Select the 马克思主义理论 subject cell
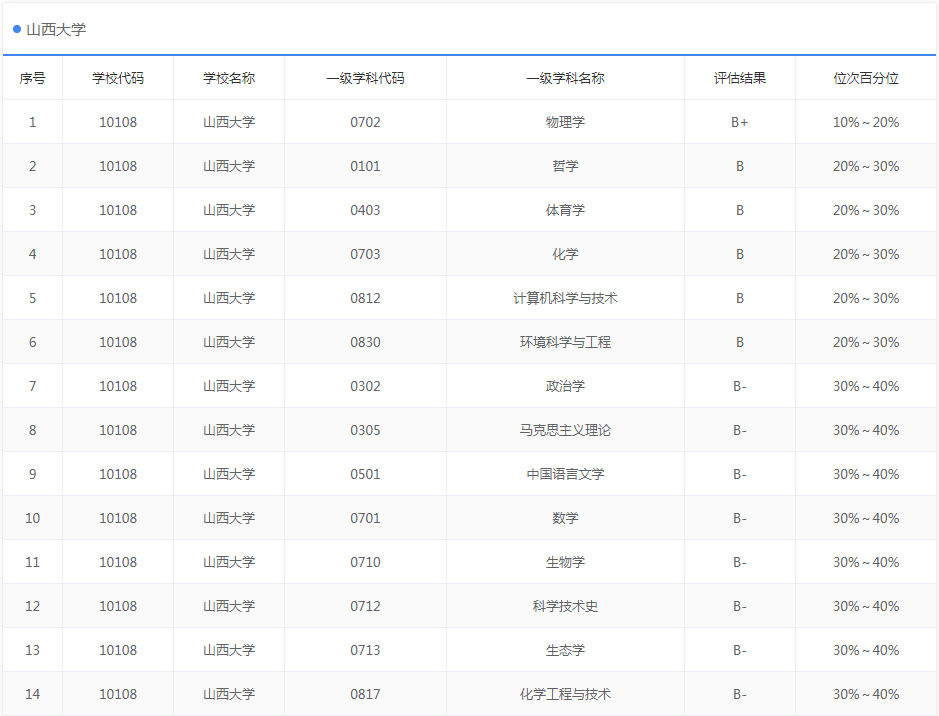Viewport: 939px width, 716px height. click(x=565, y=430)
